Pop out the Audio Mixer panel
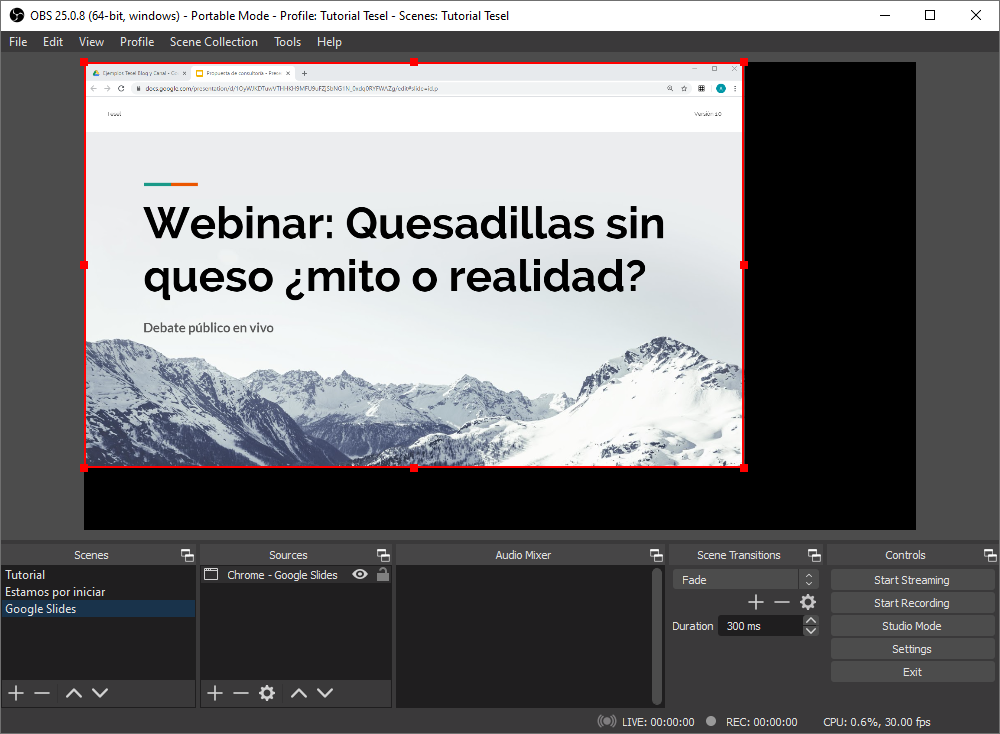1000x734 pixels. tap(656, 554)
